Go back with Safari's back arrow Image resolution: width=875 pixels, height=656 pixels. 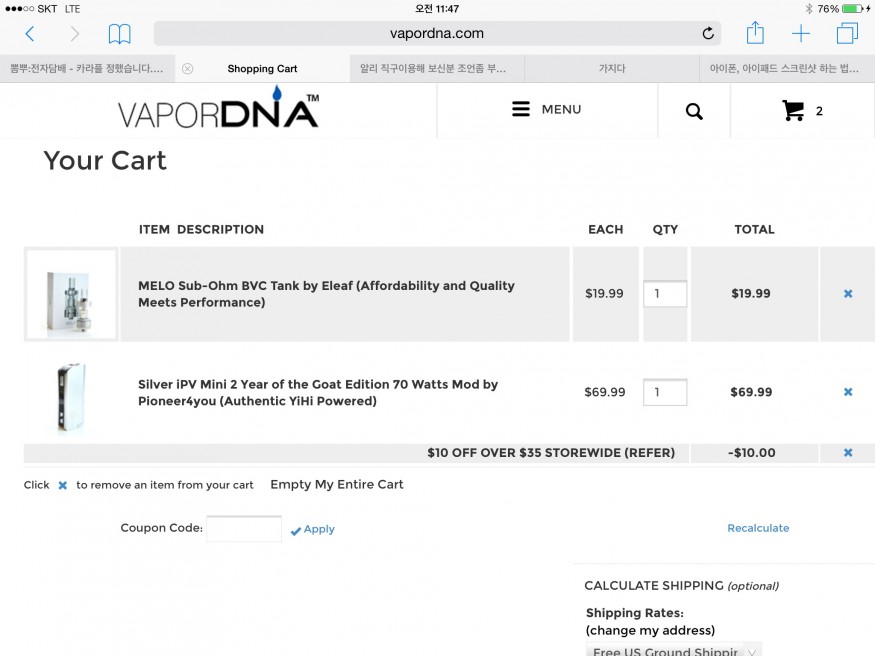click(30, 34)
